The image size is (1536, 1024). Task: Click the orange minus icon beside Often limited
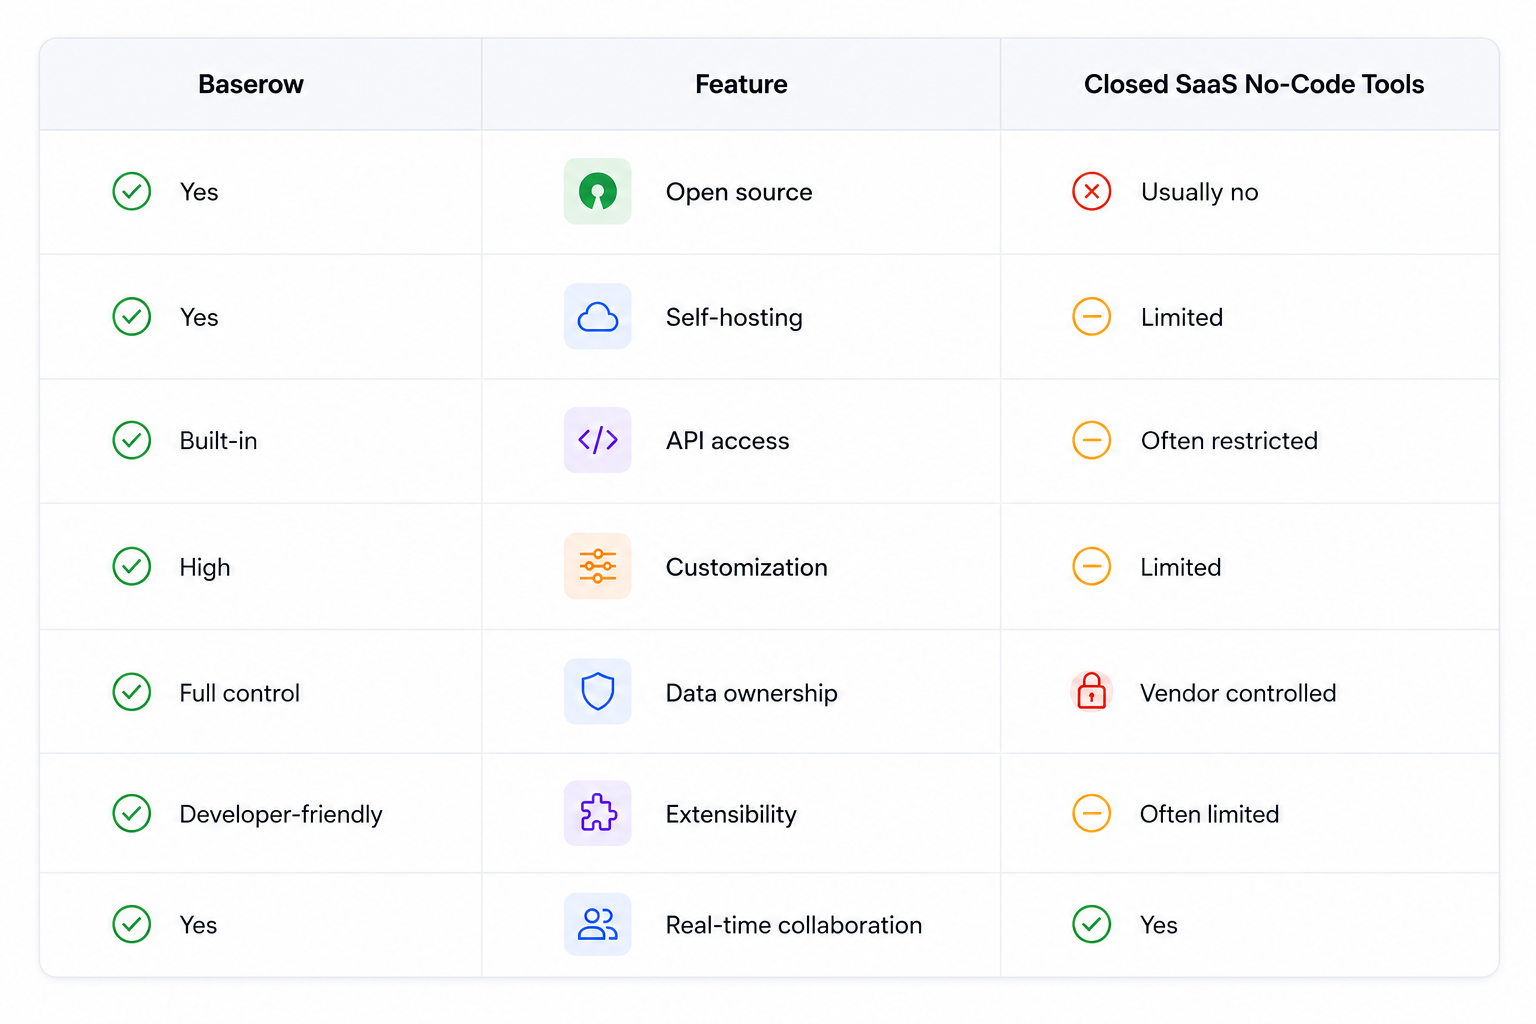[x=1092, y=813]
